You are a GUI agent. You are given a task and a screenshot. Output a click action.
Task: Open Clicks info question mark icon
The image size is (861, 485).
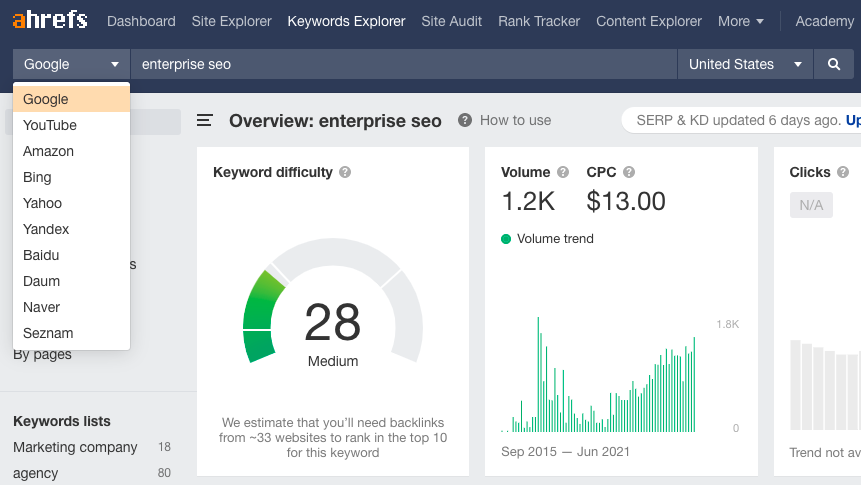click(843, 172)
